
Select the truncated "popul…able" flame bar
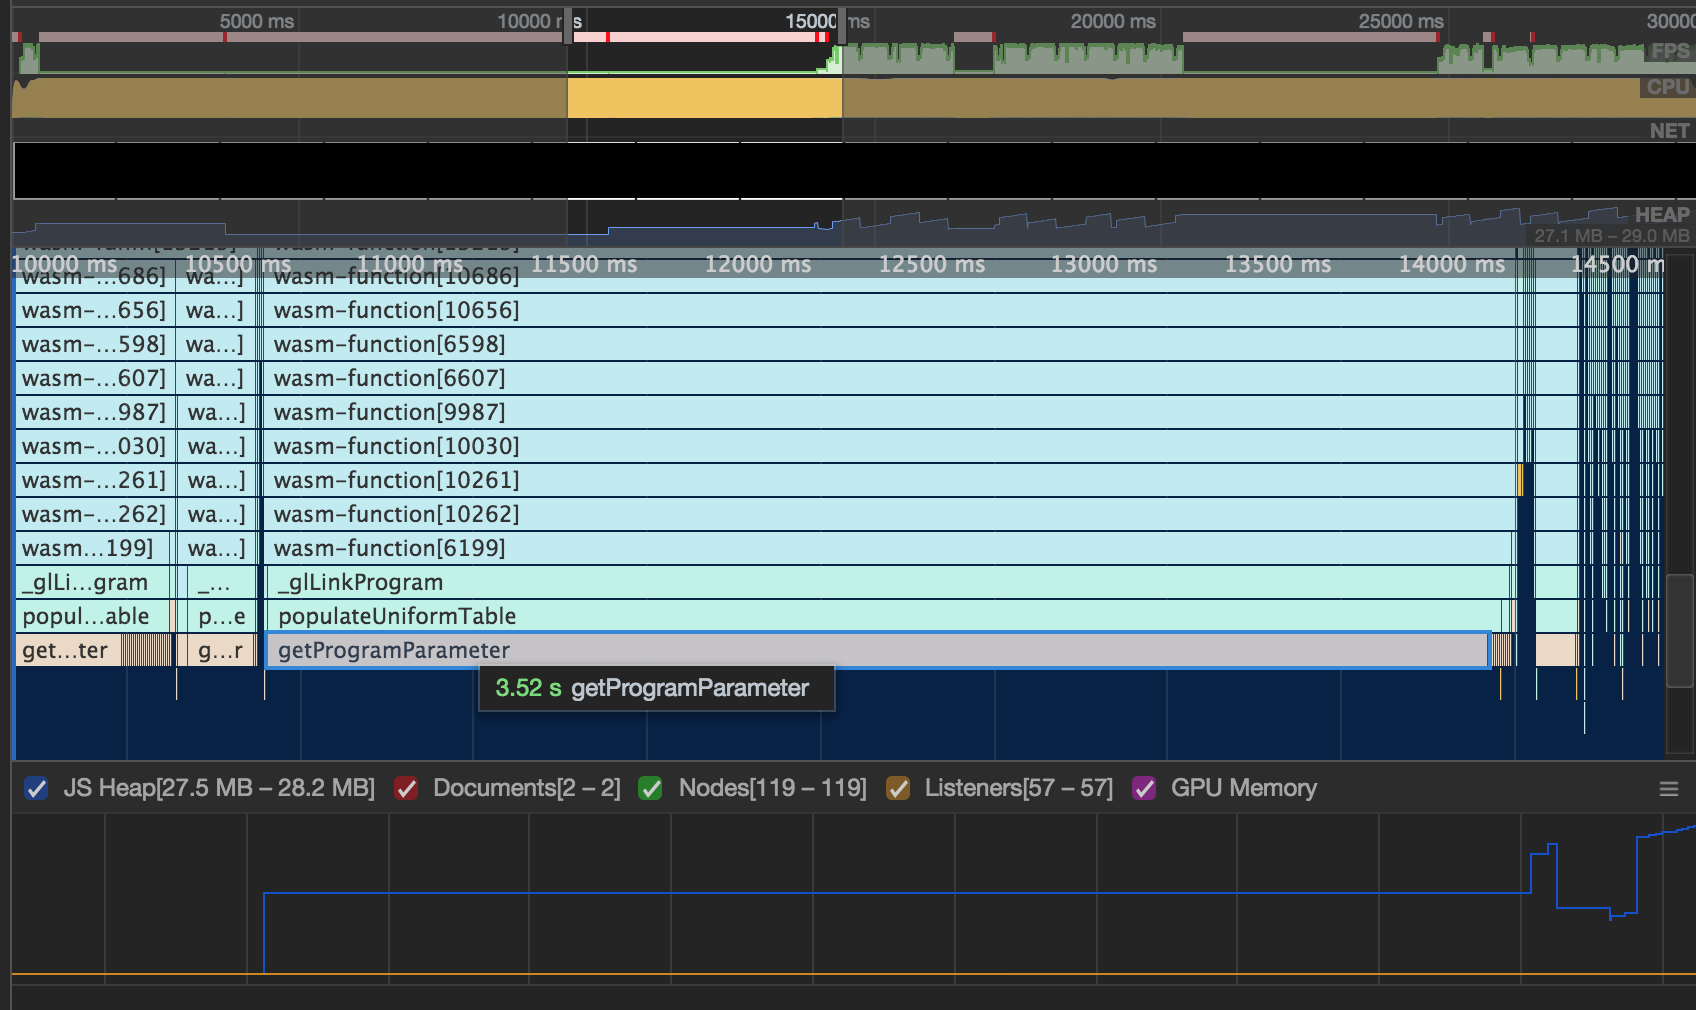click(93, 616)
